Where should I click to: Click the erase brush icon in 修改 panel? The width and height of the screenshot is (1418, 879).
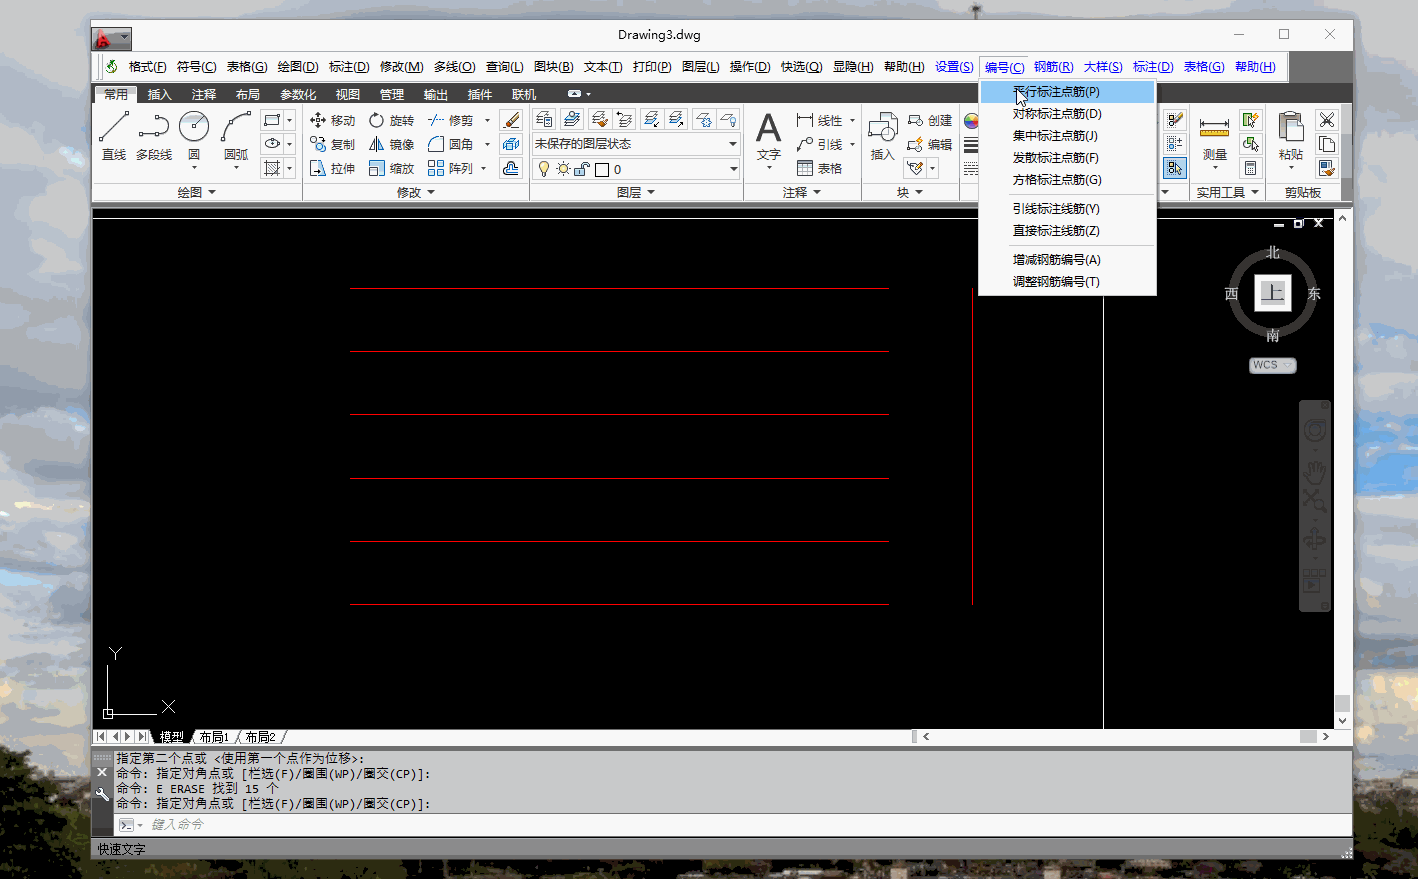click(511, 120)
